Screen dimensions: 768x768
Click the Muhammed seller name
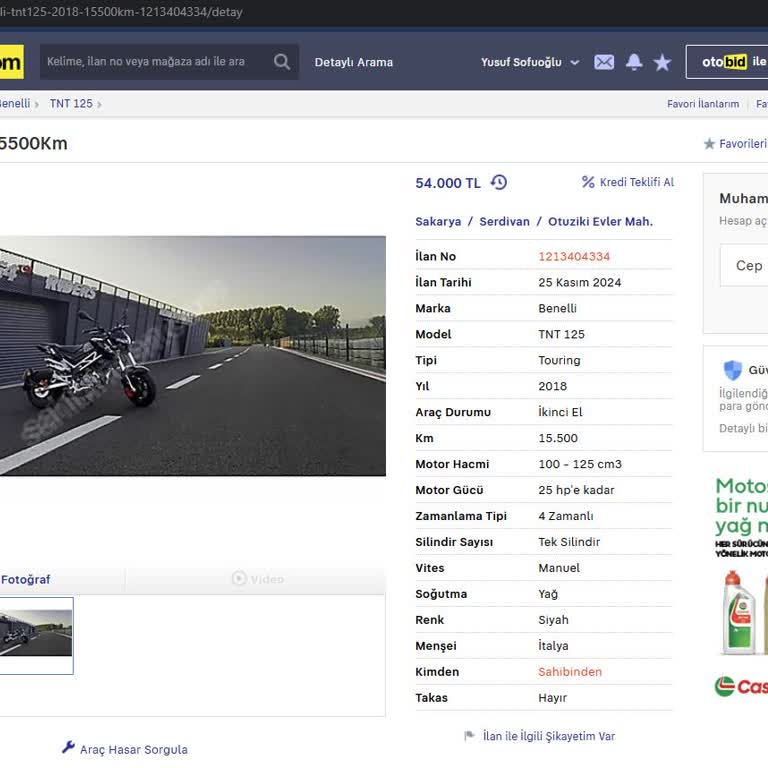(744, 198)
